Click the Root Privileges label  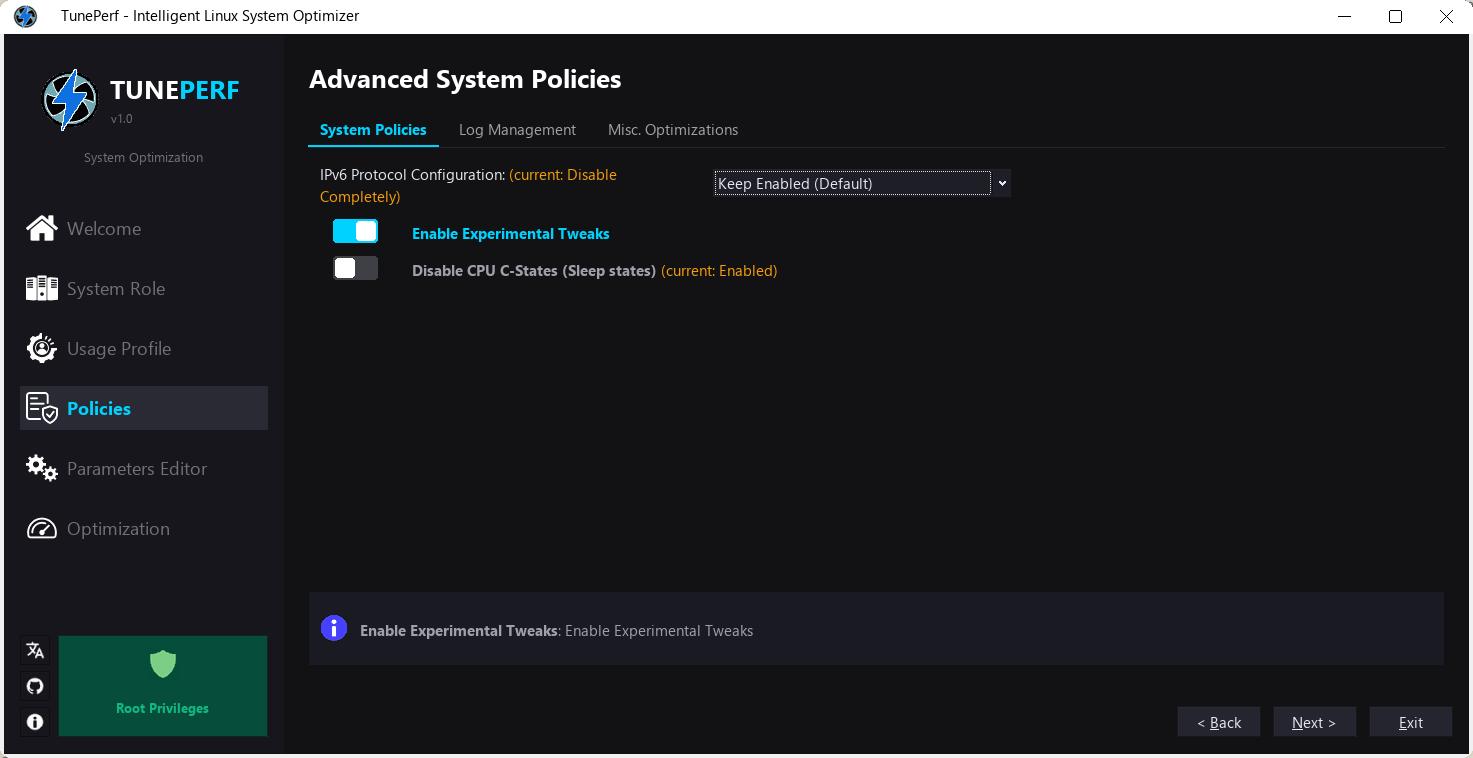(x=162, y=708)
